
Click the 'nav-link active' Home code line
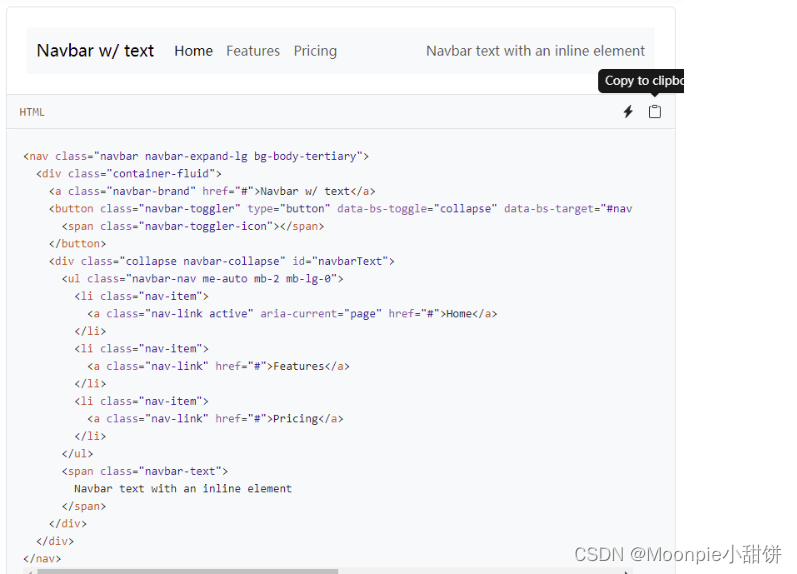(x=292, y=314)
